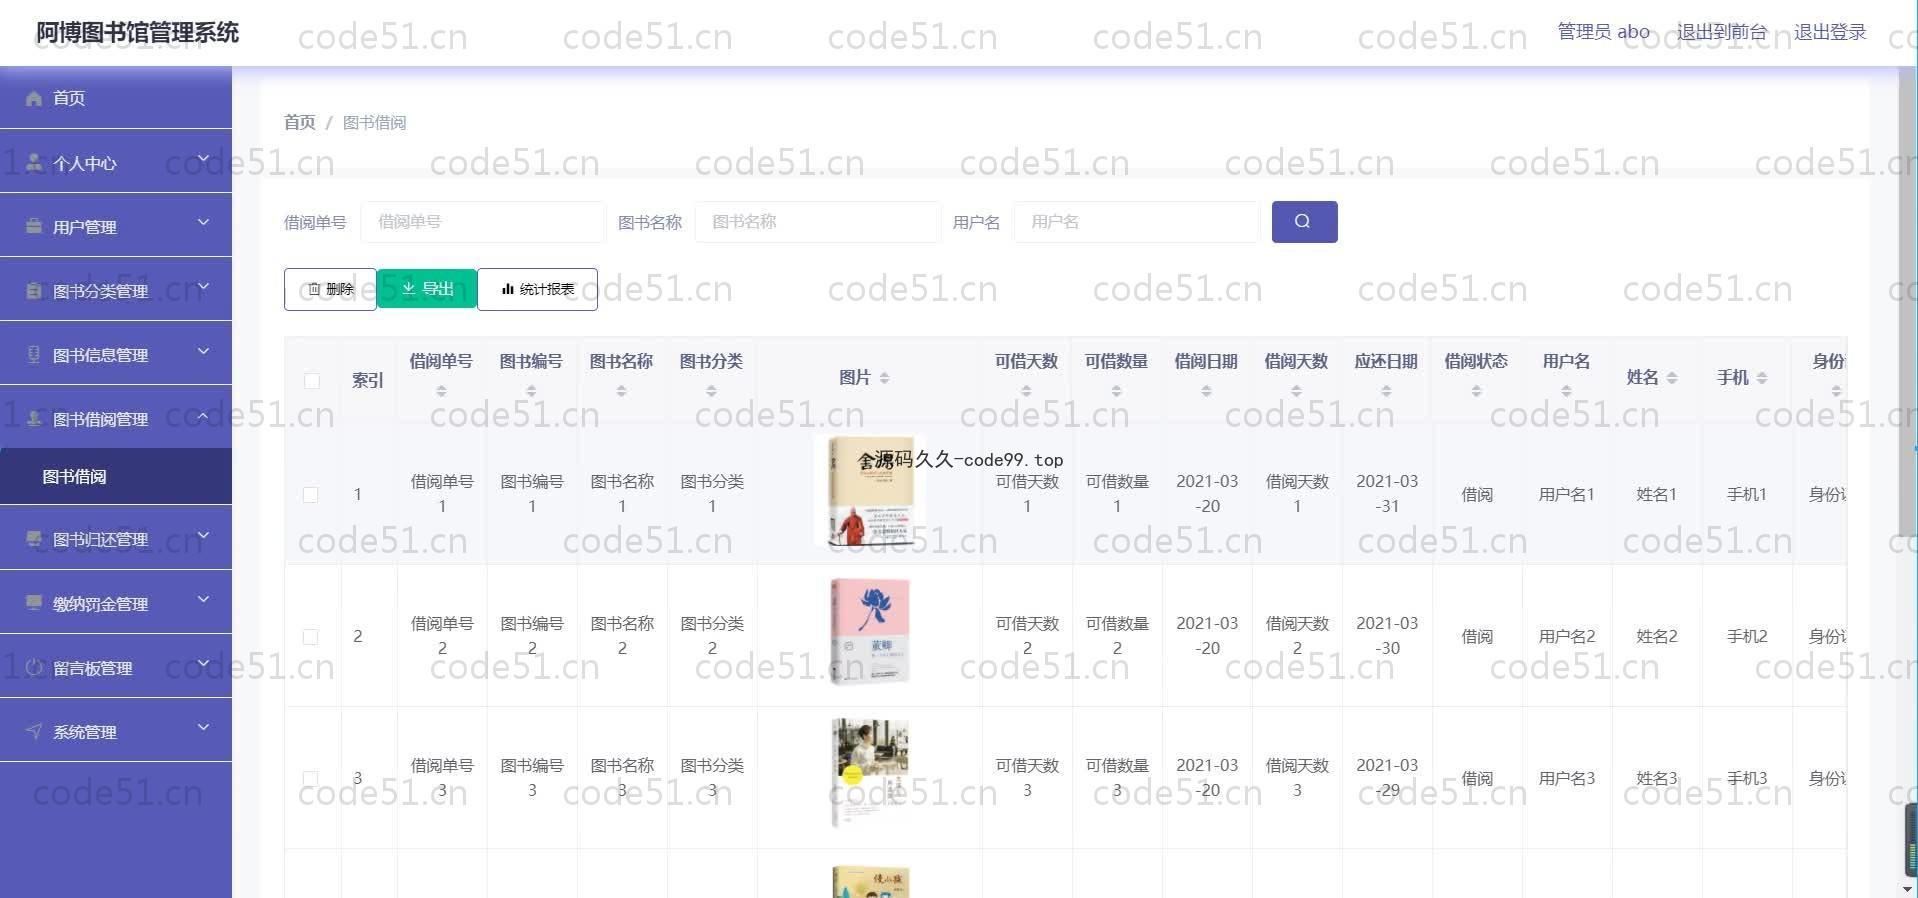Viewport: 1918px width, 898px height.
Task: Sort by 图书编号 column arrows
Action: [x=531, y=391]
